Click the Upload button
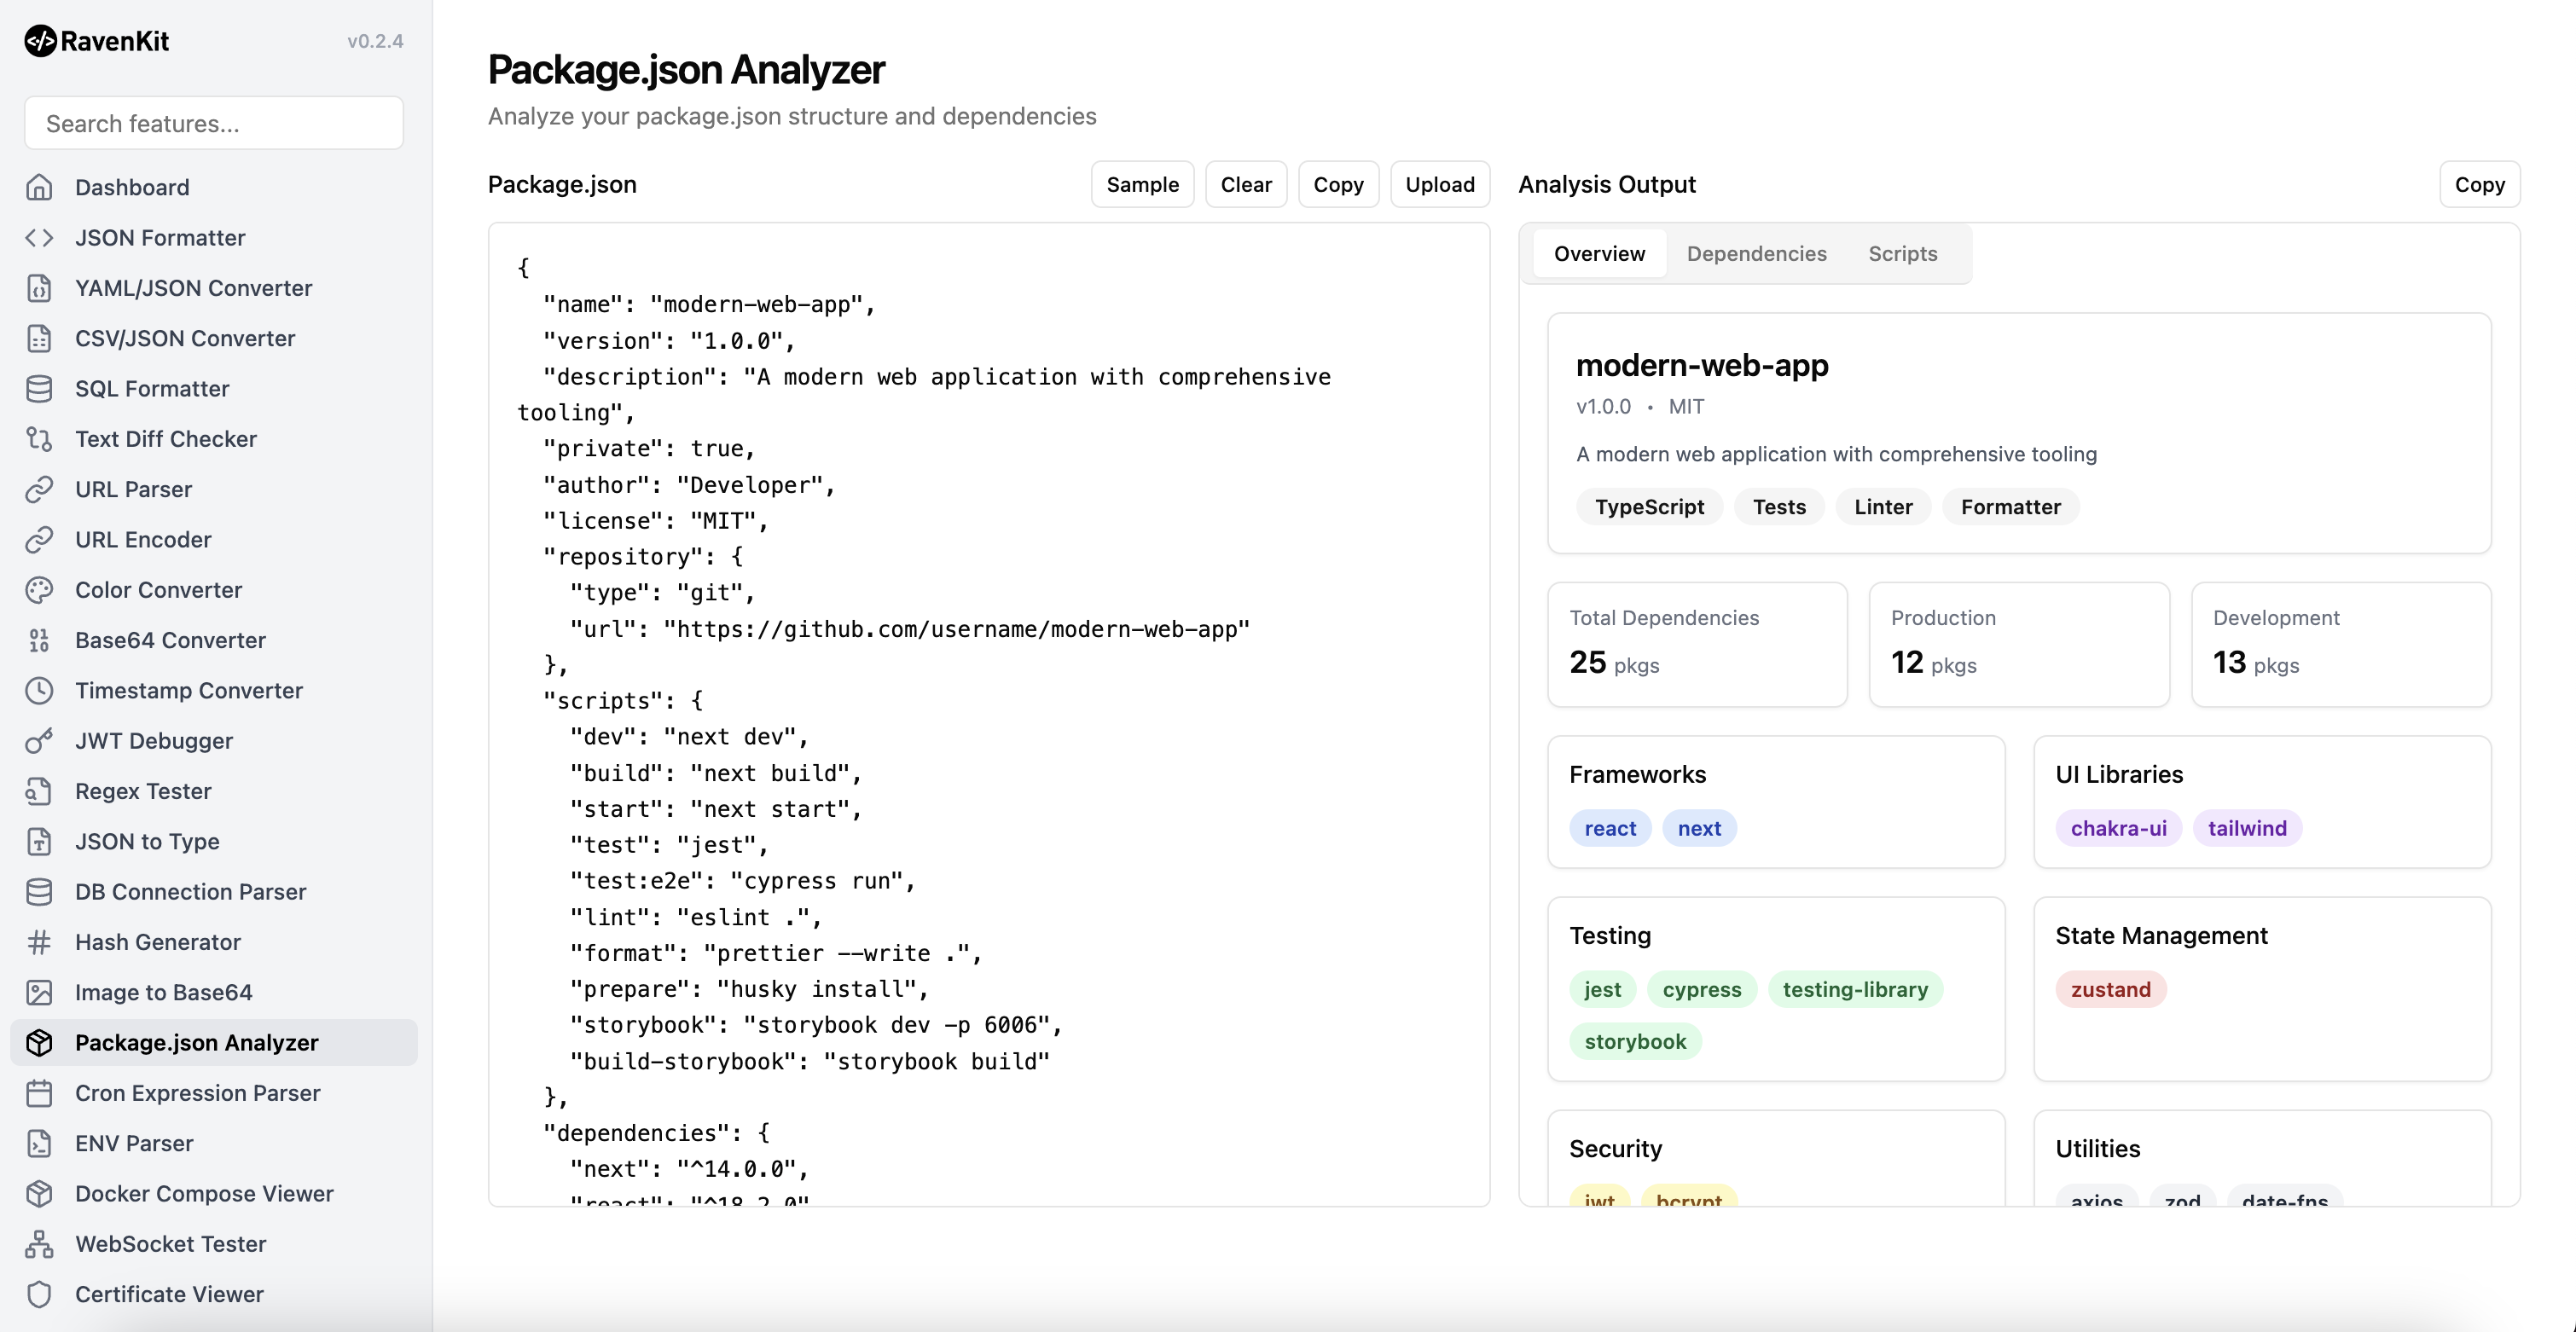Image resolution: width=2576 pixels, height=1332 pixels. coord(1439,185)
